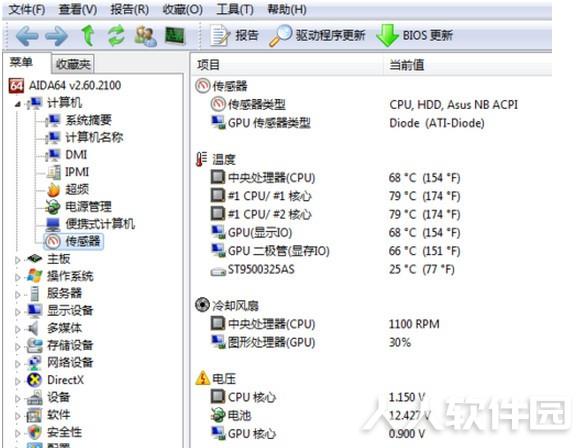Click the 当前值 column header
Viewport: 576px width, 448px height.
coord(407,65)
